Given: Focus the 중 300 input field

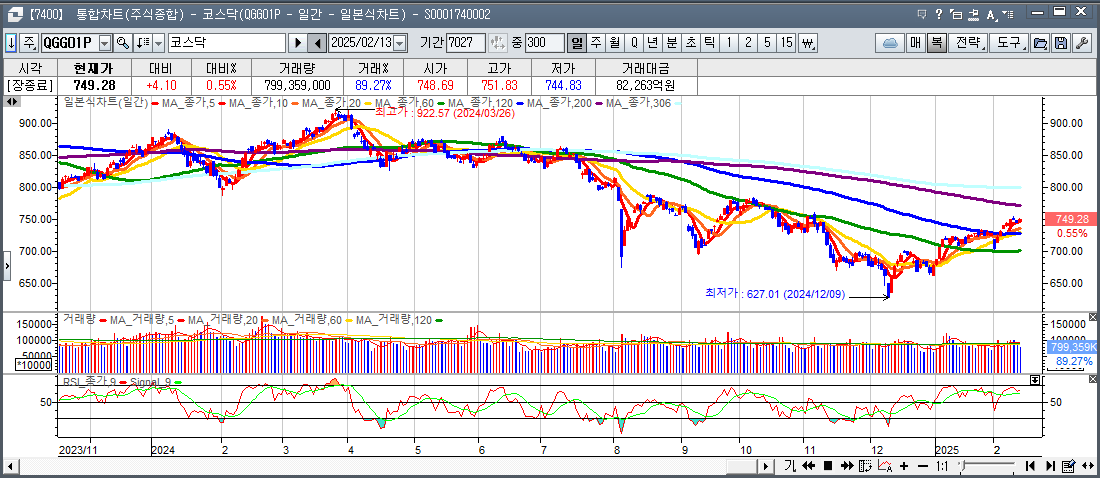Looking at the screenshot, I should tap(544, 43).
